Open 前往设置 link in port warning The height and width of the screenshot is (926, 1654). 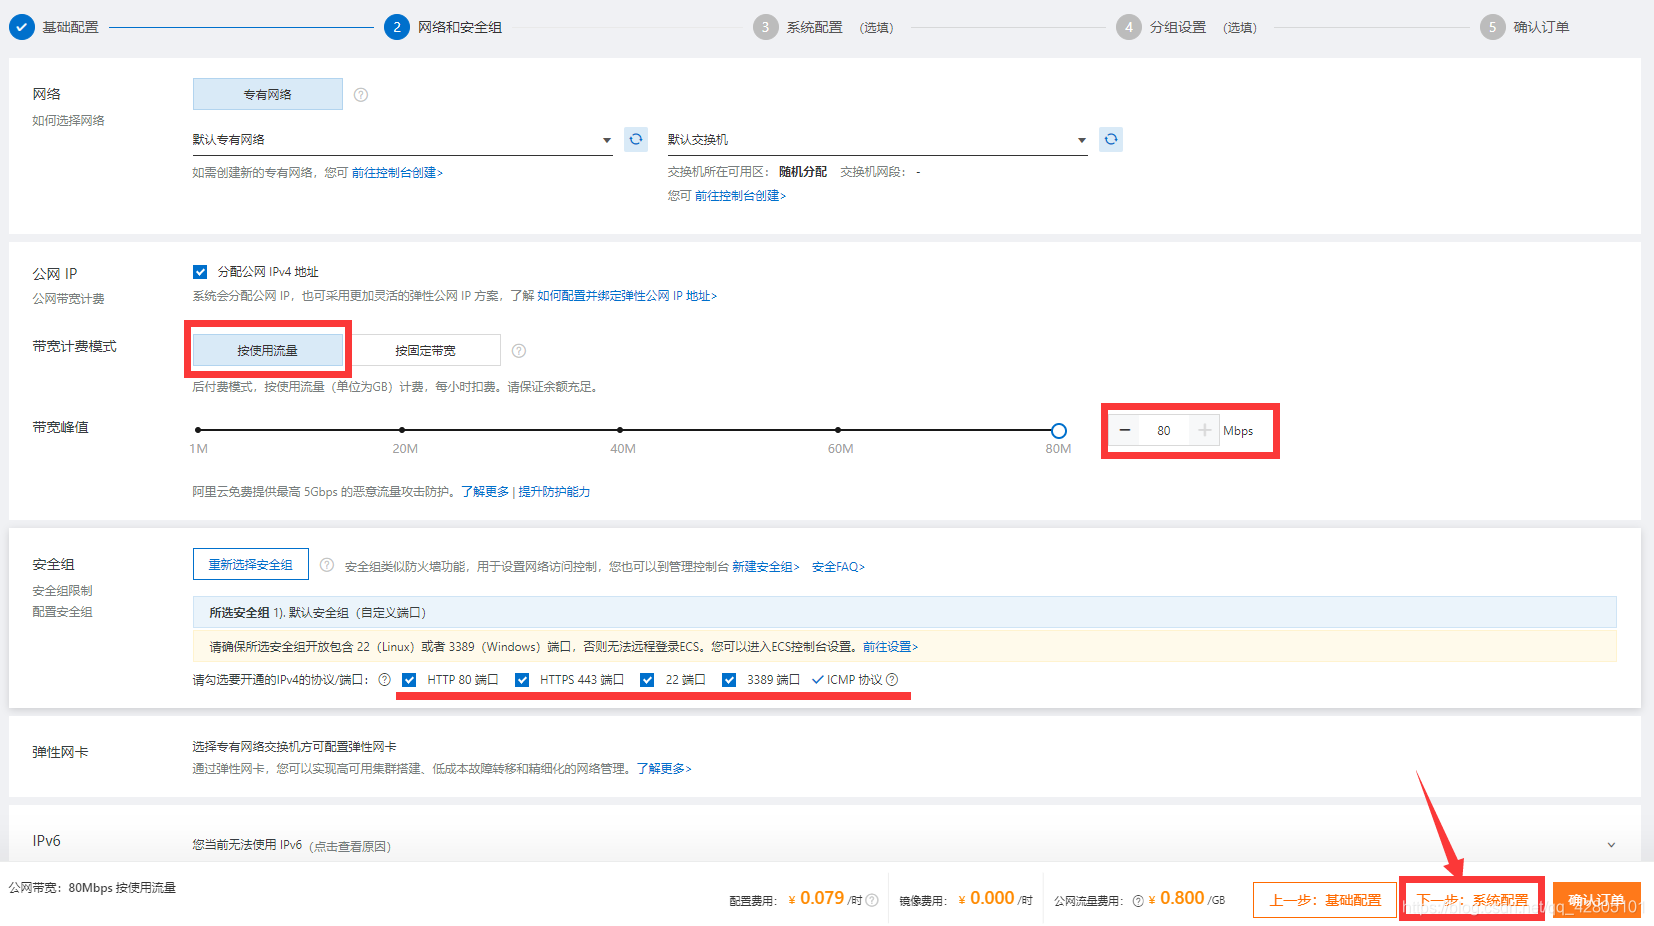pos(890,647)
